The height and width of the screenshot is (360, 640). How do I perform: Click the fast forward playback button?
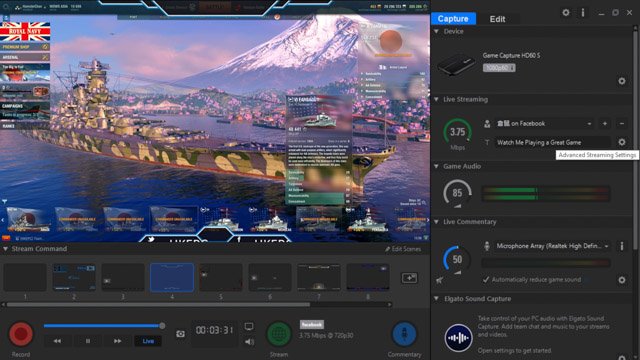[x=118, y=341]
